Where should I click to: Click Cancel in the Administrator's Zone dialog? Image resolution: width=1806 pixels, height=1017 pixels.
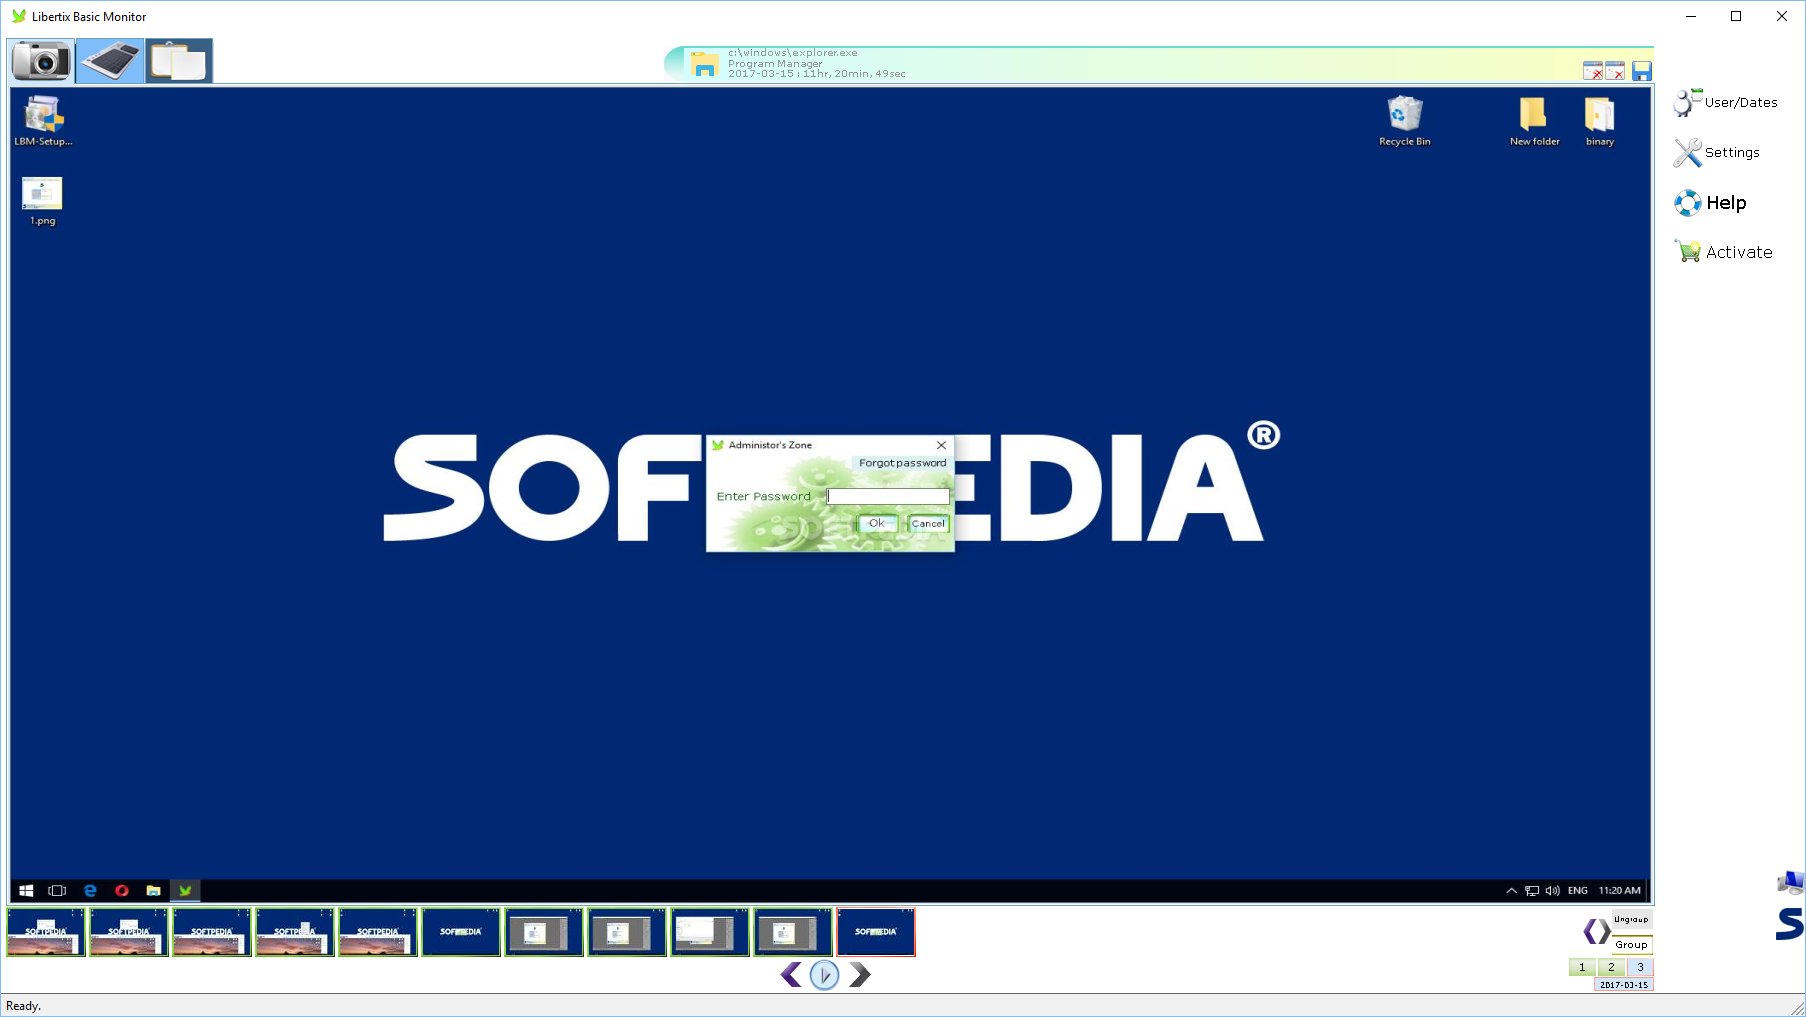coord(928,523)
